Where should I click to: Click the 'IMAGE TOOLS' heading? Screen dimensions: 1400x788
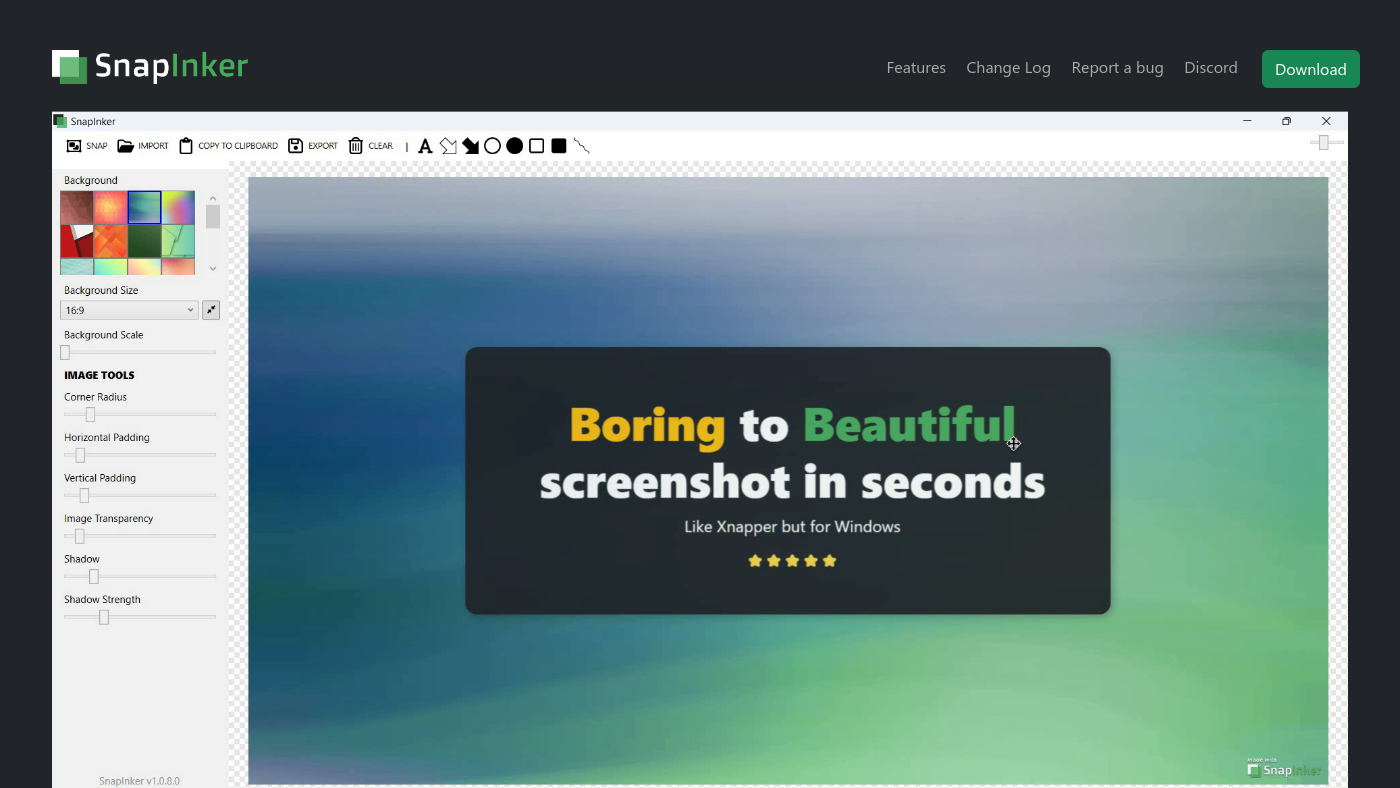coord(99,375)
